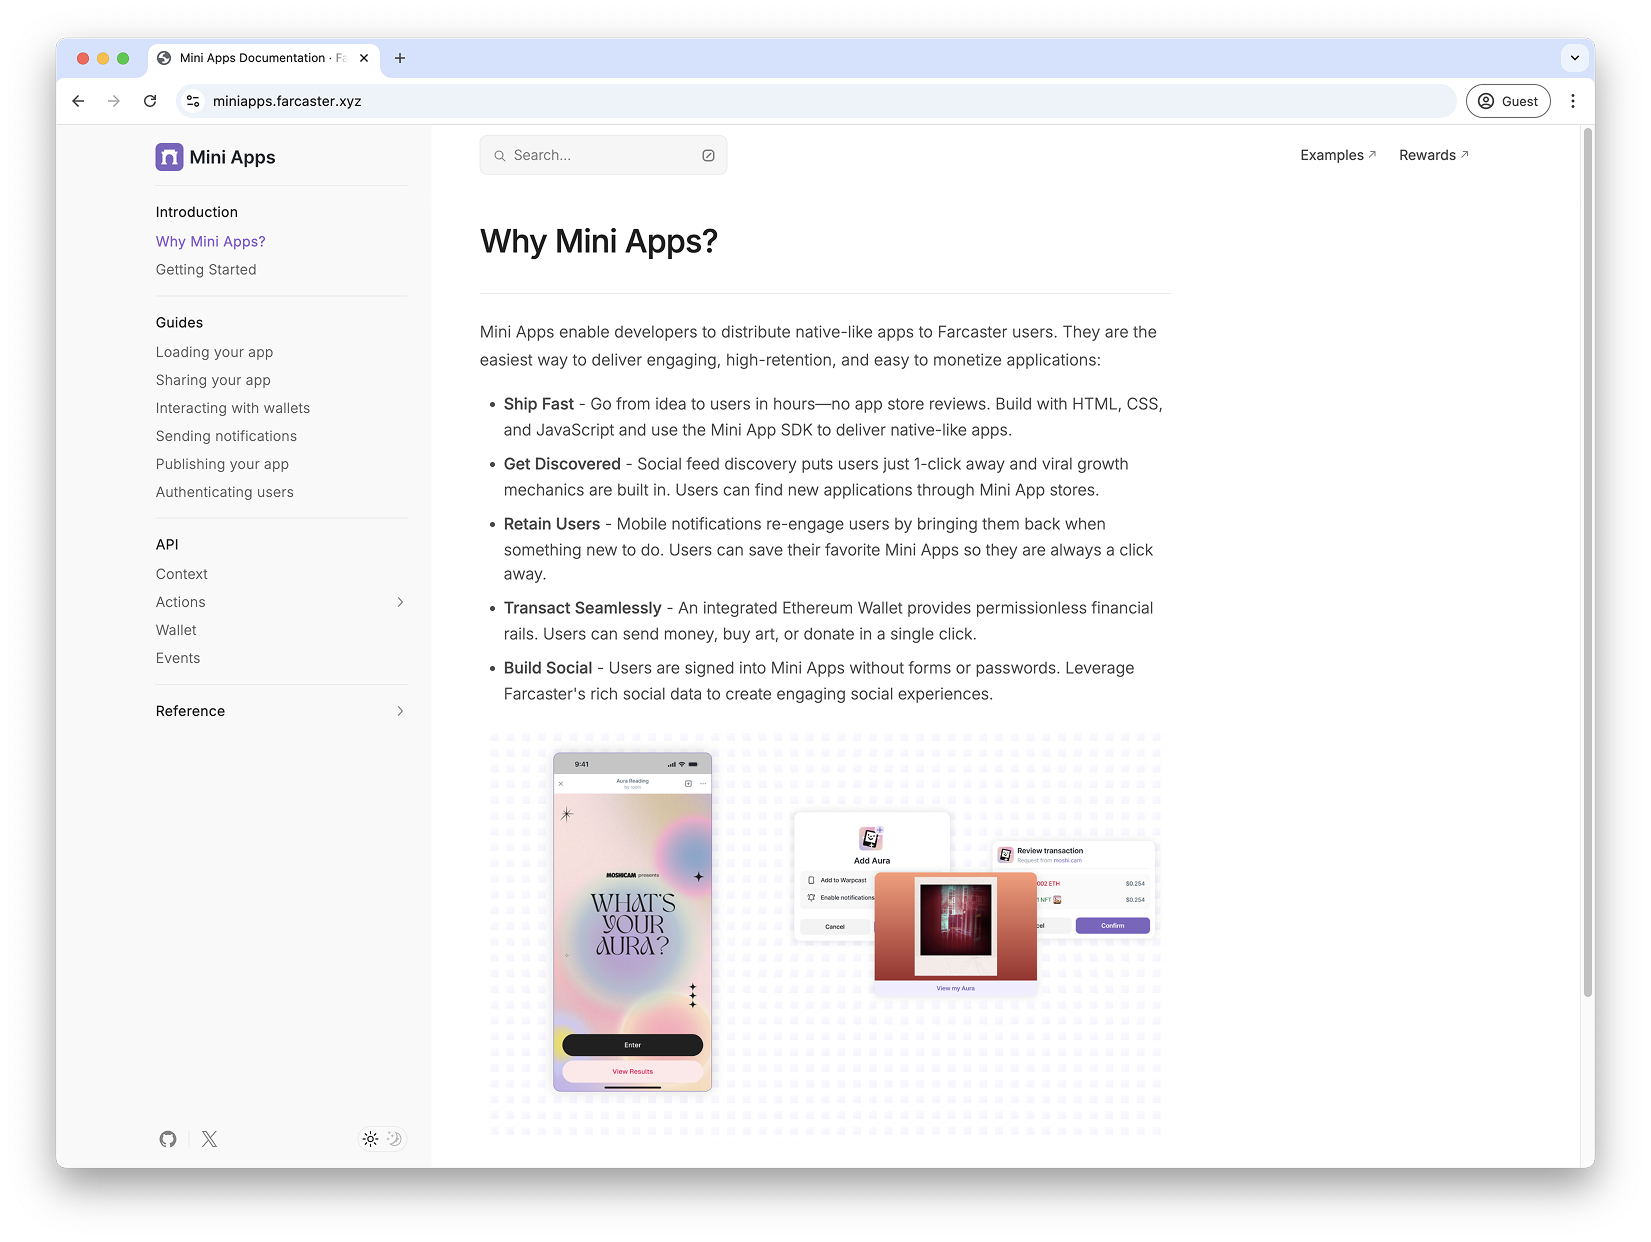Open the project's GitHub page

tap(167, 1139)
